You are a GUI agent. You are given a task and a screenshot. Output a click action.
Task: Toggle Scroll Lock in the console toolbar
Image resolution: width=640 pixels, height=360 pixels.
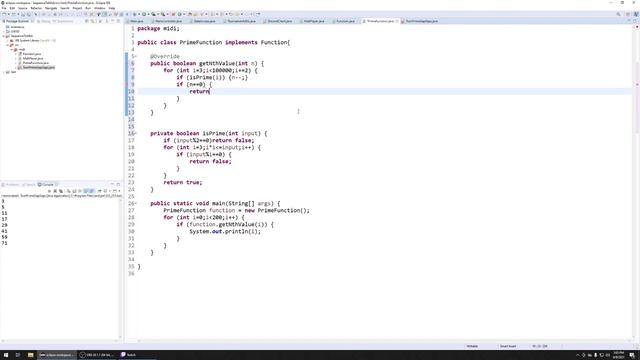pos(74,191)
